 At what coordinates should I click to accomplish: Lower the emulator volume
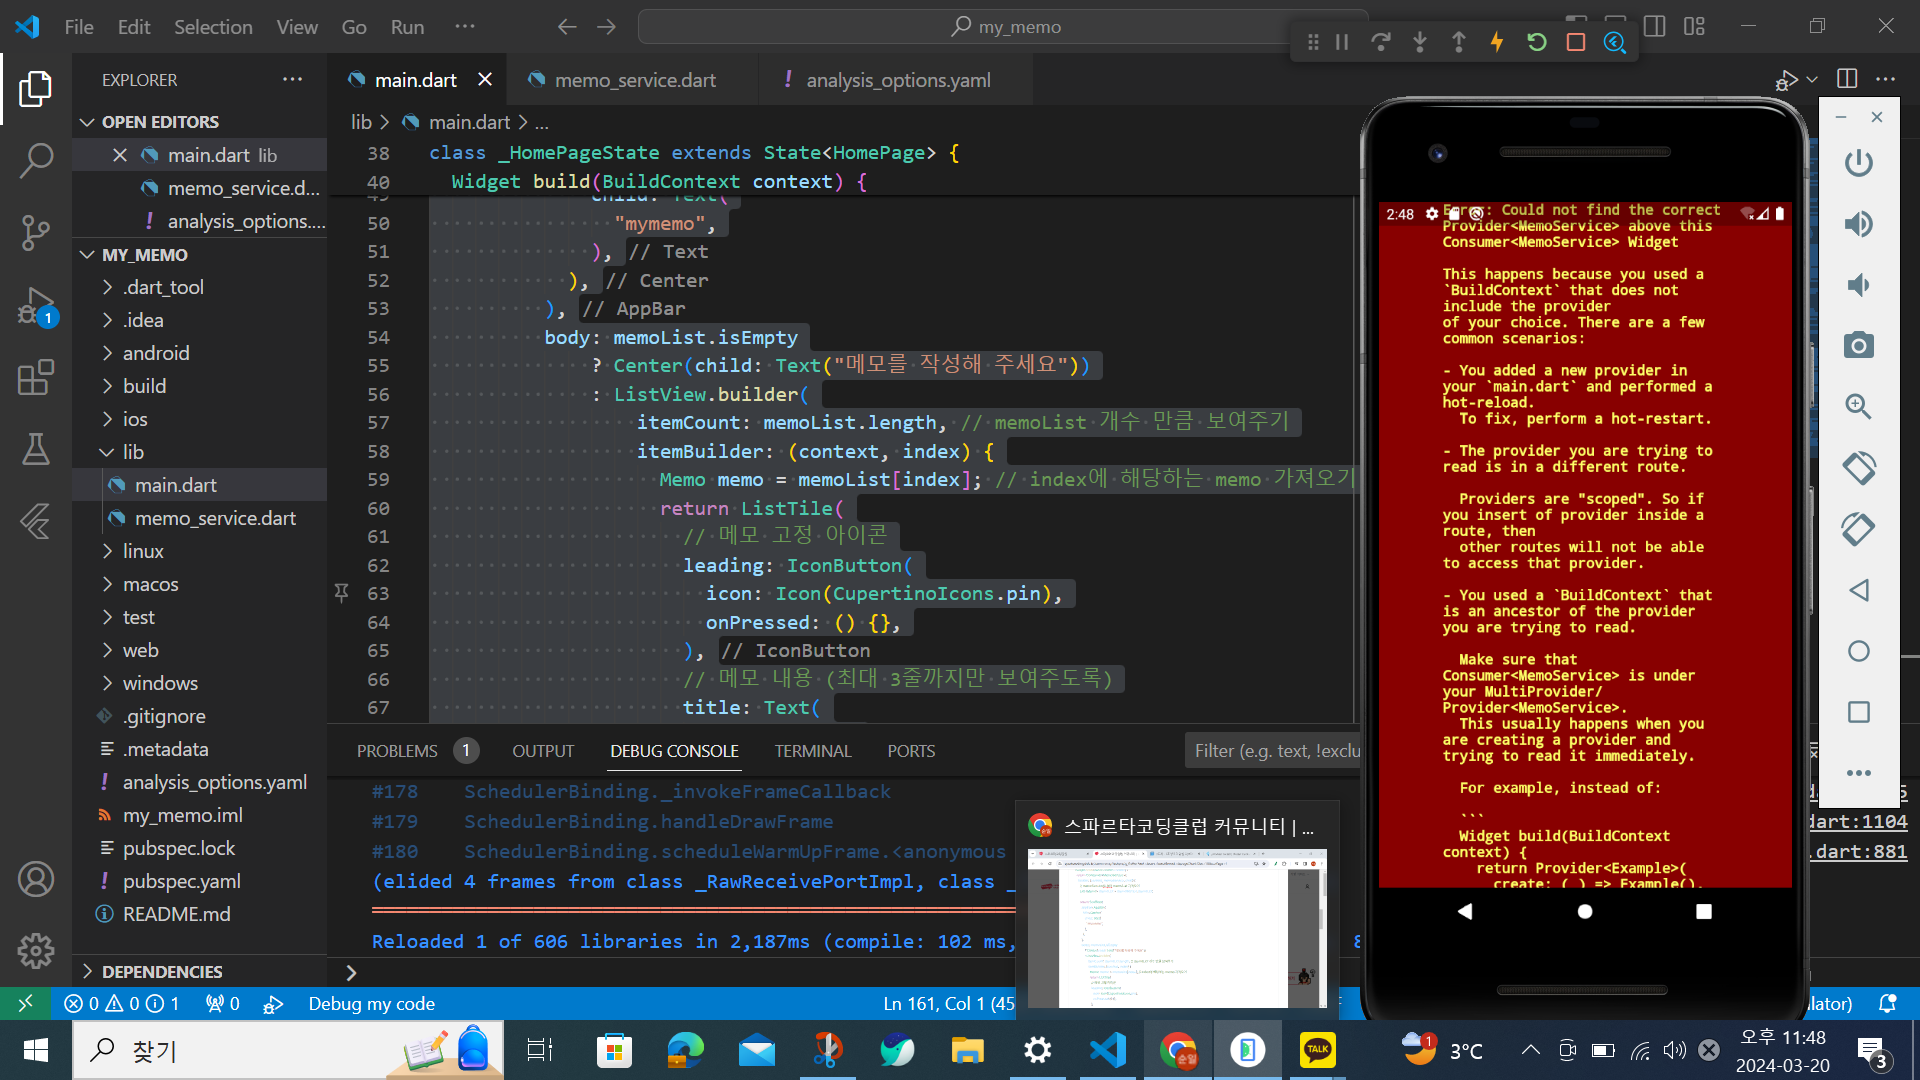(x=1859, y=285)
